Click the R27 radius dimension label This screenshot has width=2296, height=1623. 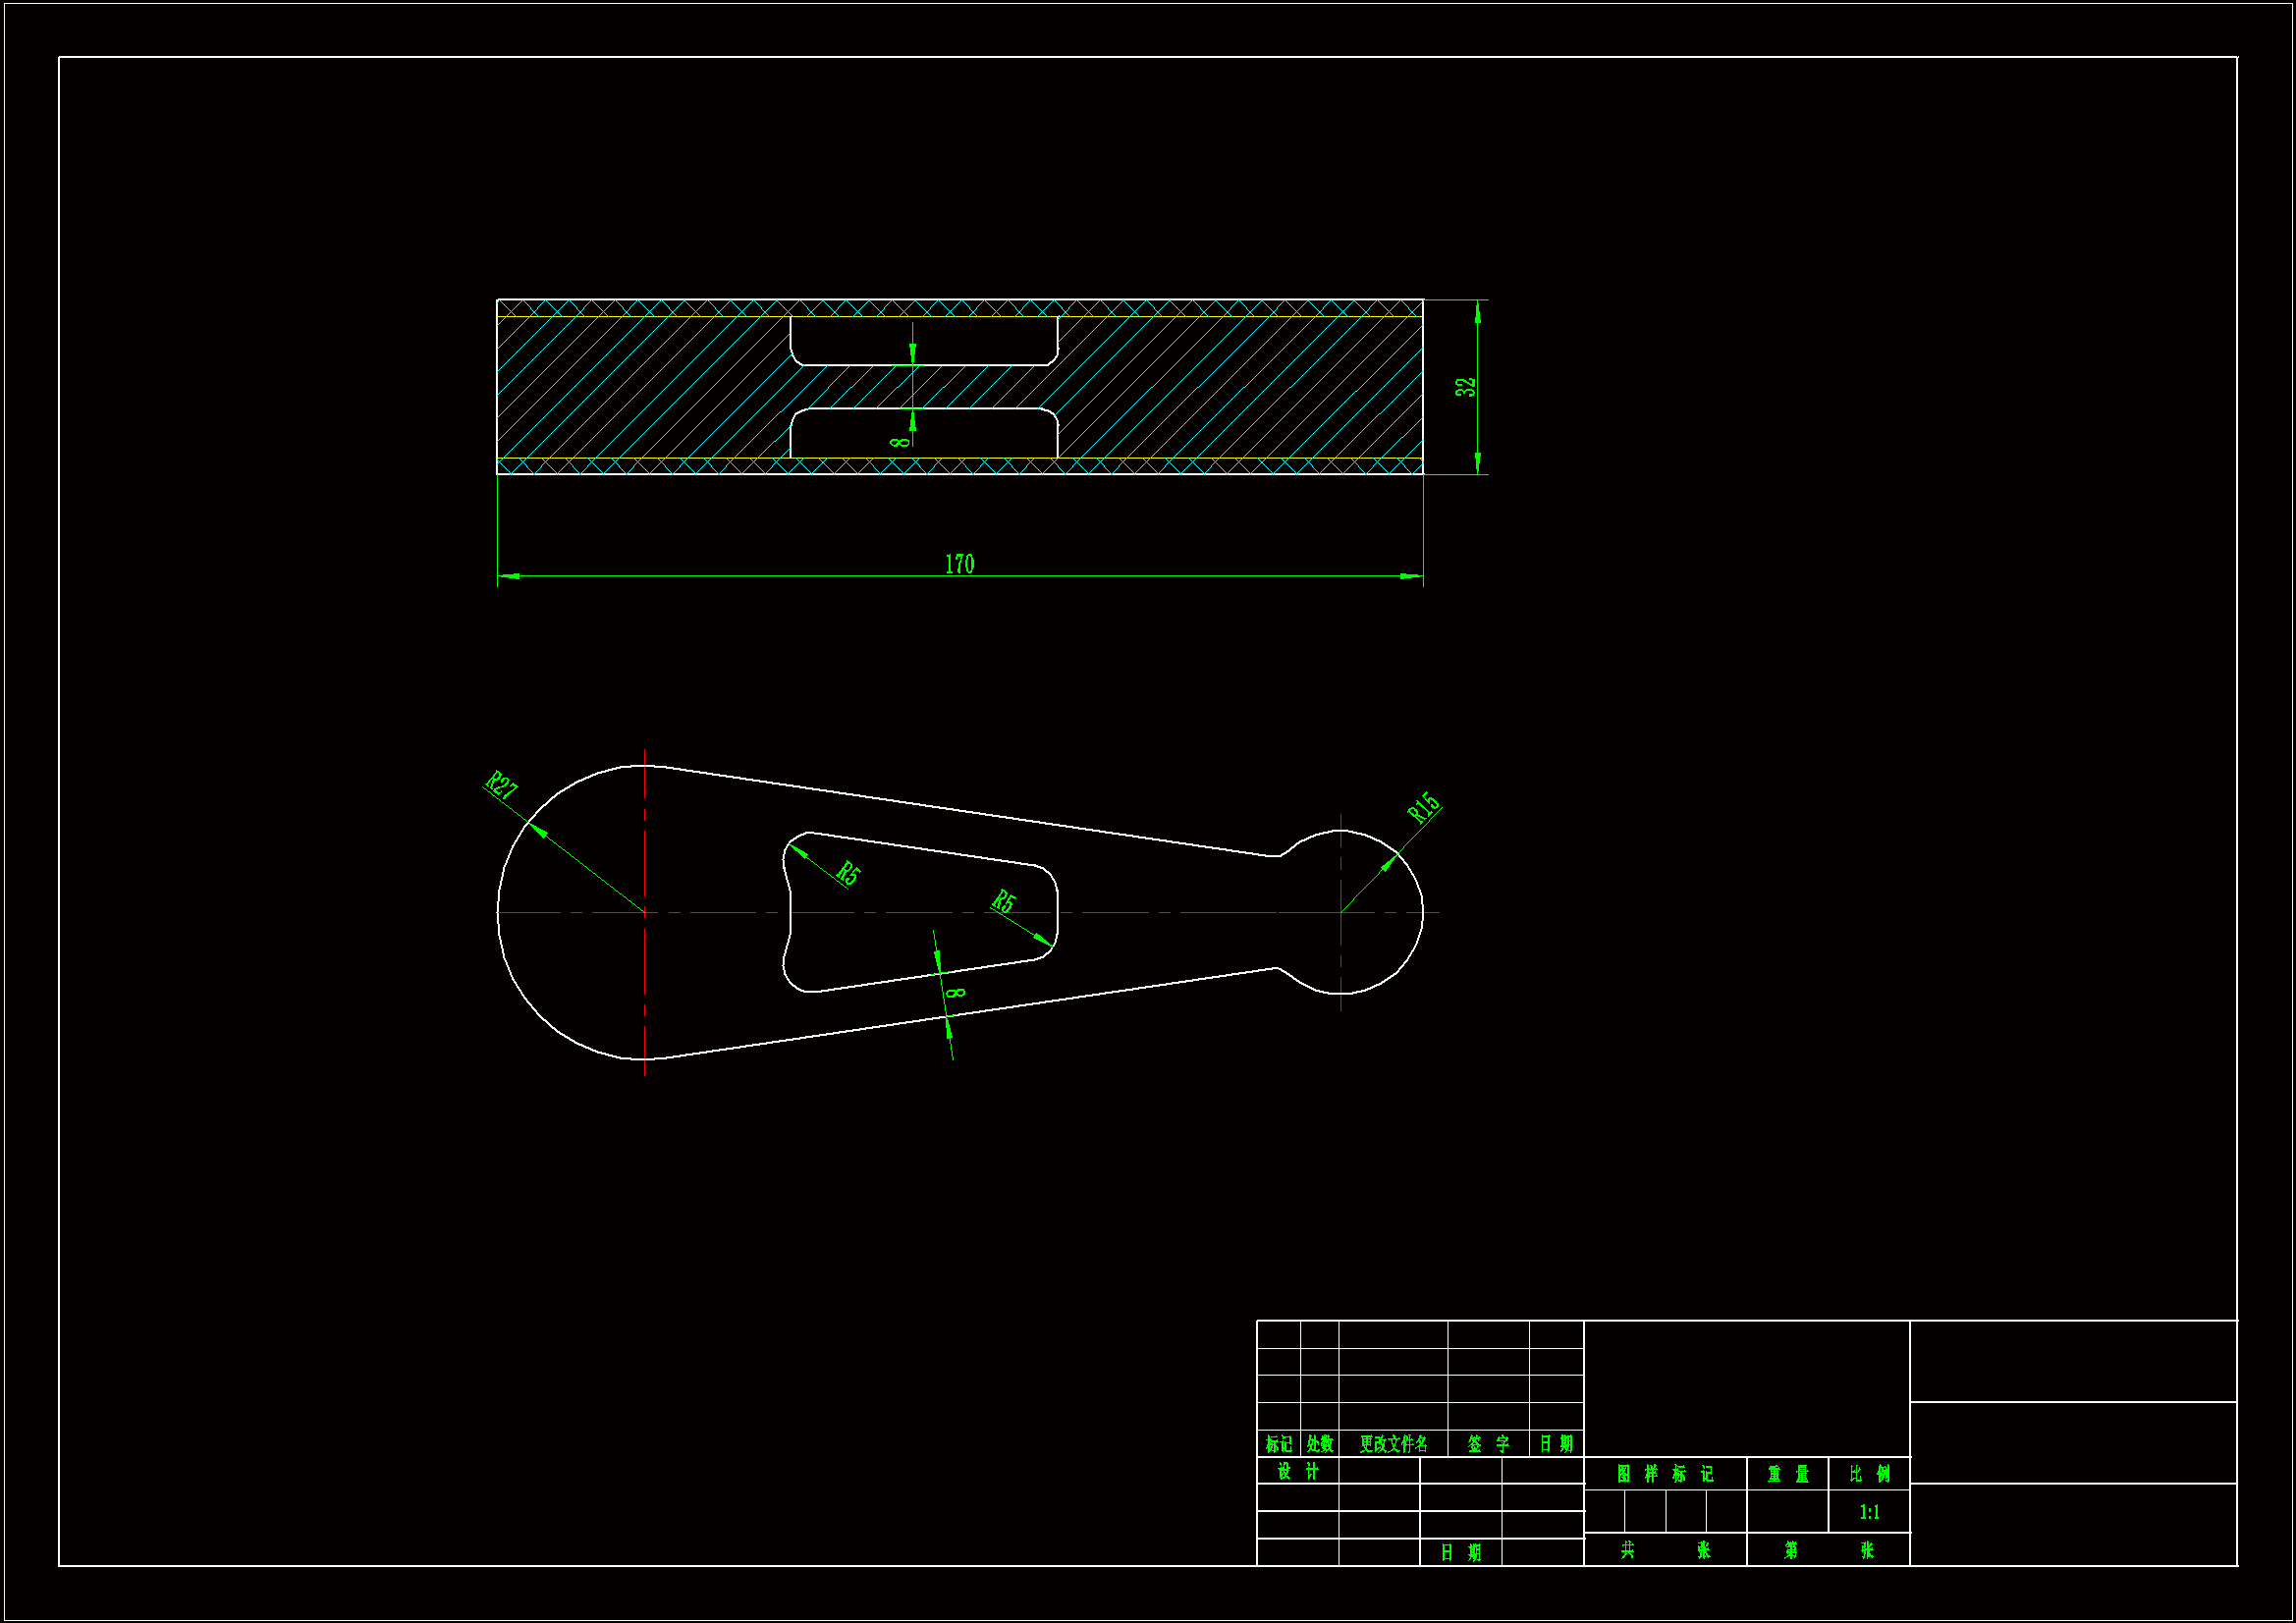tap(501, 785)
